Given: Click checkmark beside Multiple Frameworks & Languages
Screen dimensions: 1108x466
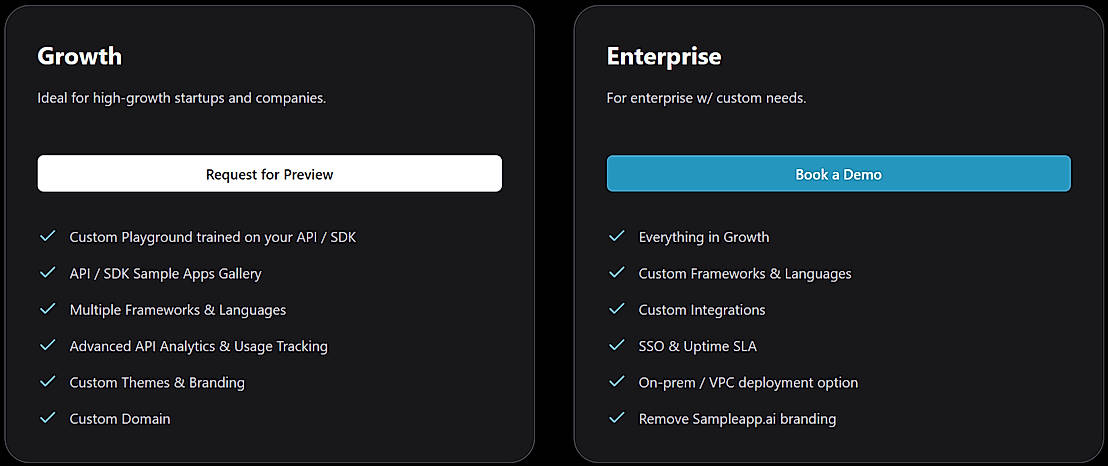Looking at the screenshot, I should (47, 309).
